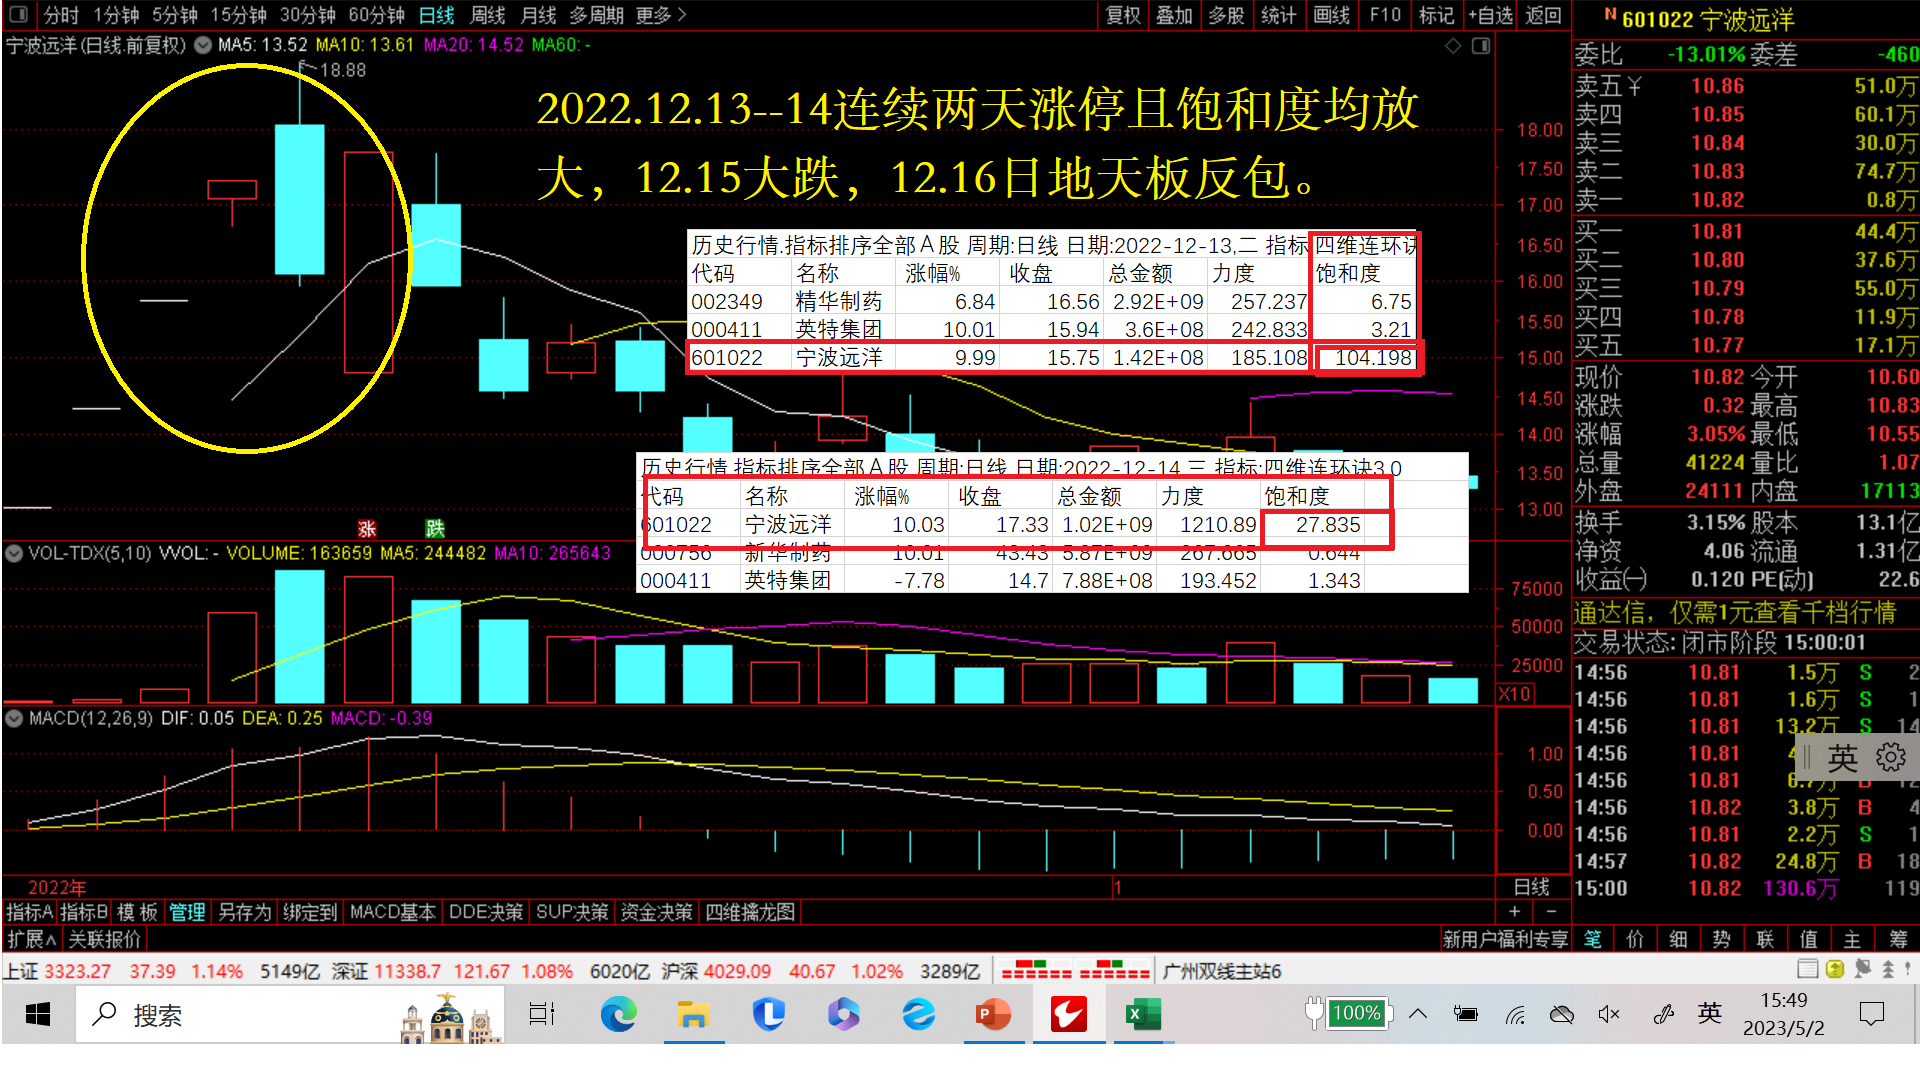The height and width of the screenshot is (1080, 1920).
Task: Open the main chart indicator dropdown next to 宁波远洋
Action: click(203, 45)
